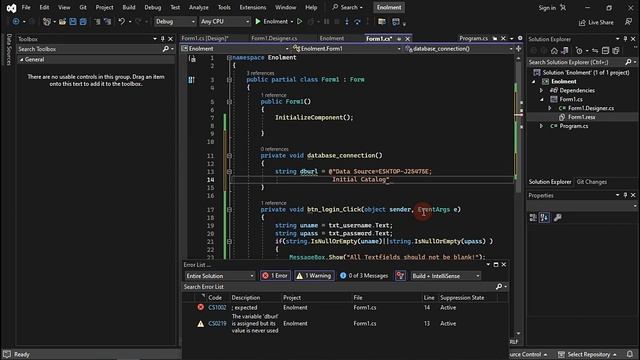The height and width of the screenshot is (360, 640).
Task: Click the Description column header
Action: coord(246,298)
